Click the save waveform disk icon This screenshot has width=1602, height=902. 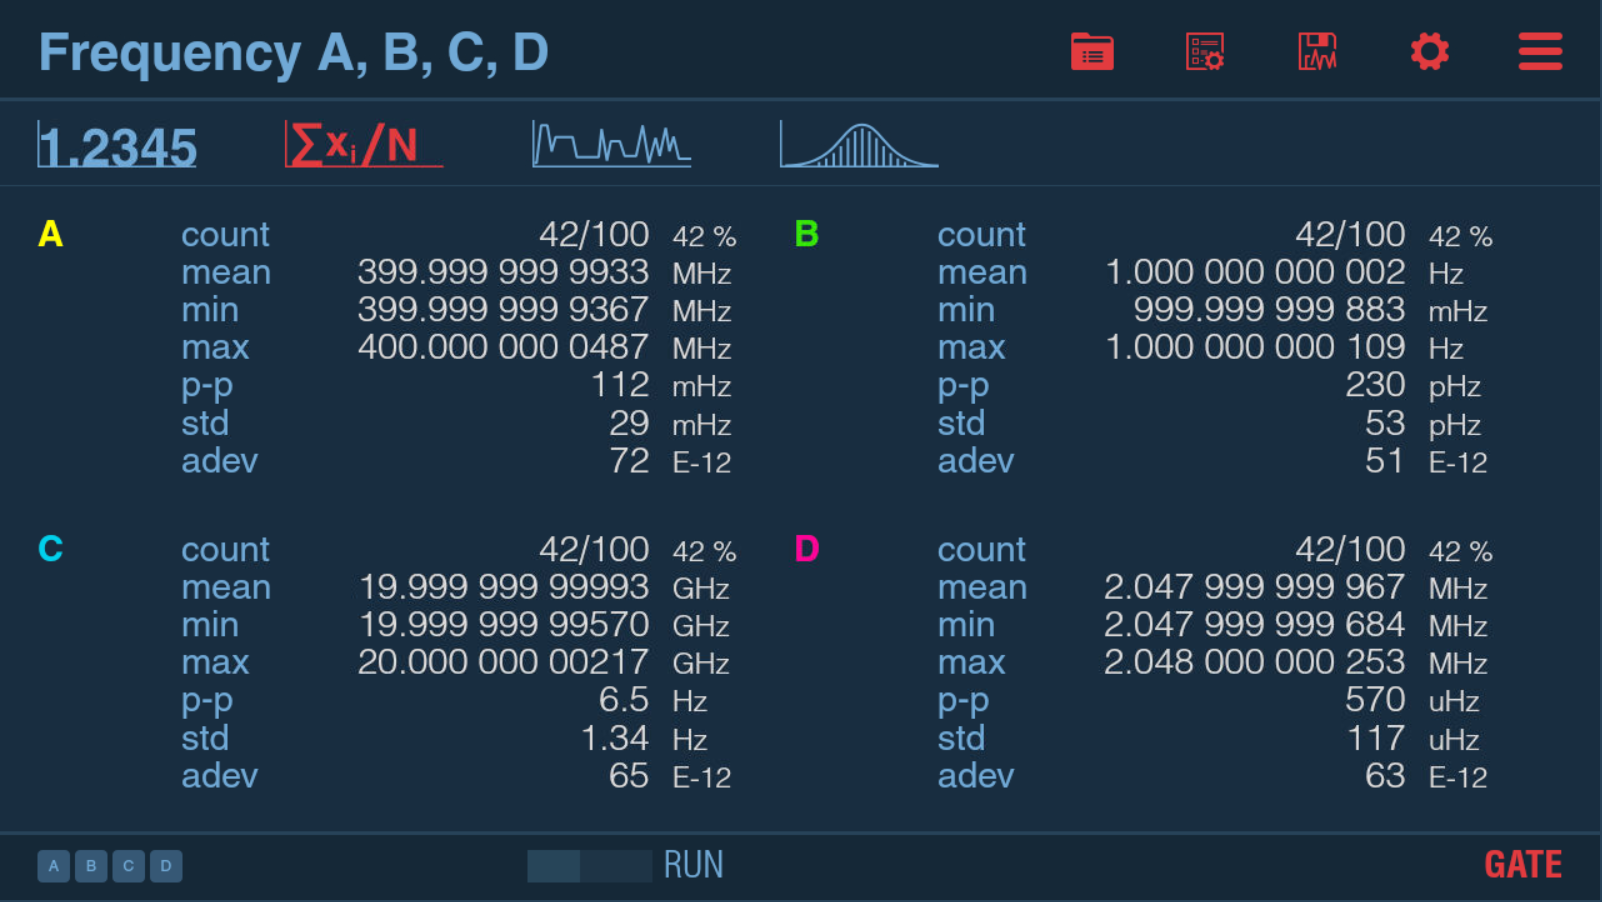click(x=1317, y=52)
